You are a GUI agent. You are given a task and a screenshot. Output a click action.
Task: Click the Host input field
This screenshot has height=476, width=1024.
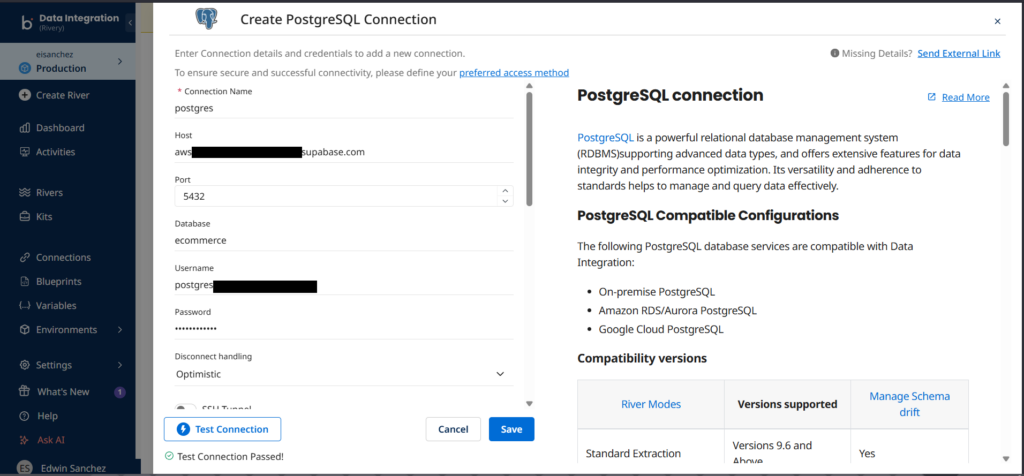point(344,152)
